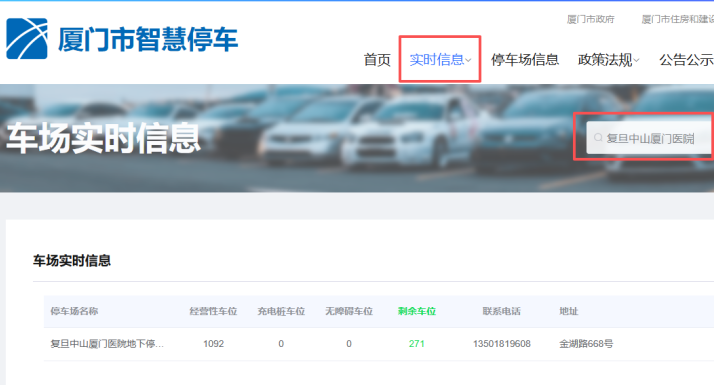This screenshot has width=714, height=385.
Task: Select the 经营性车位 column header
Action: coord(213,311)
